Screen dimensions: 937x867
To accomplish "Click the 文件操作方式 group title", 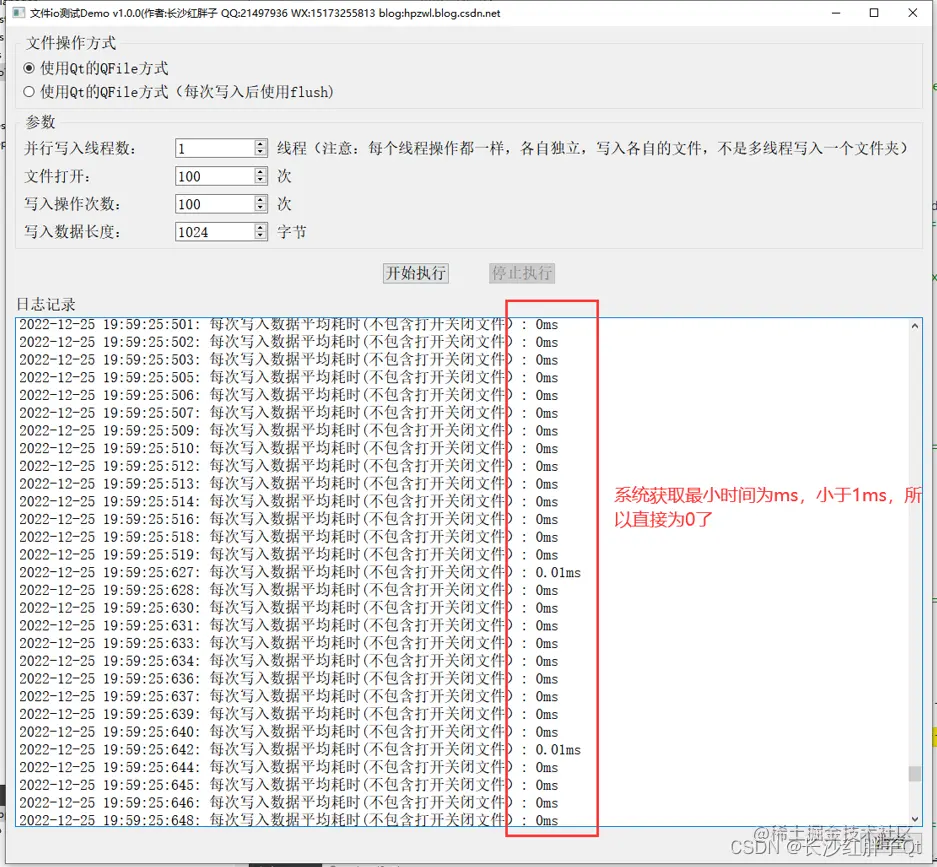I will [71, 43].
